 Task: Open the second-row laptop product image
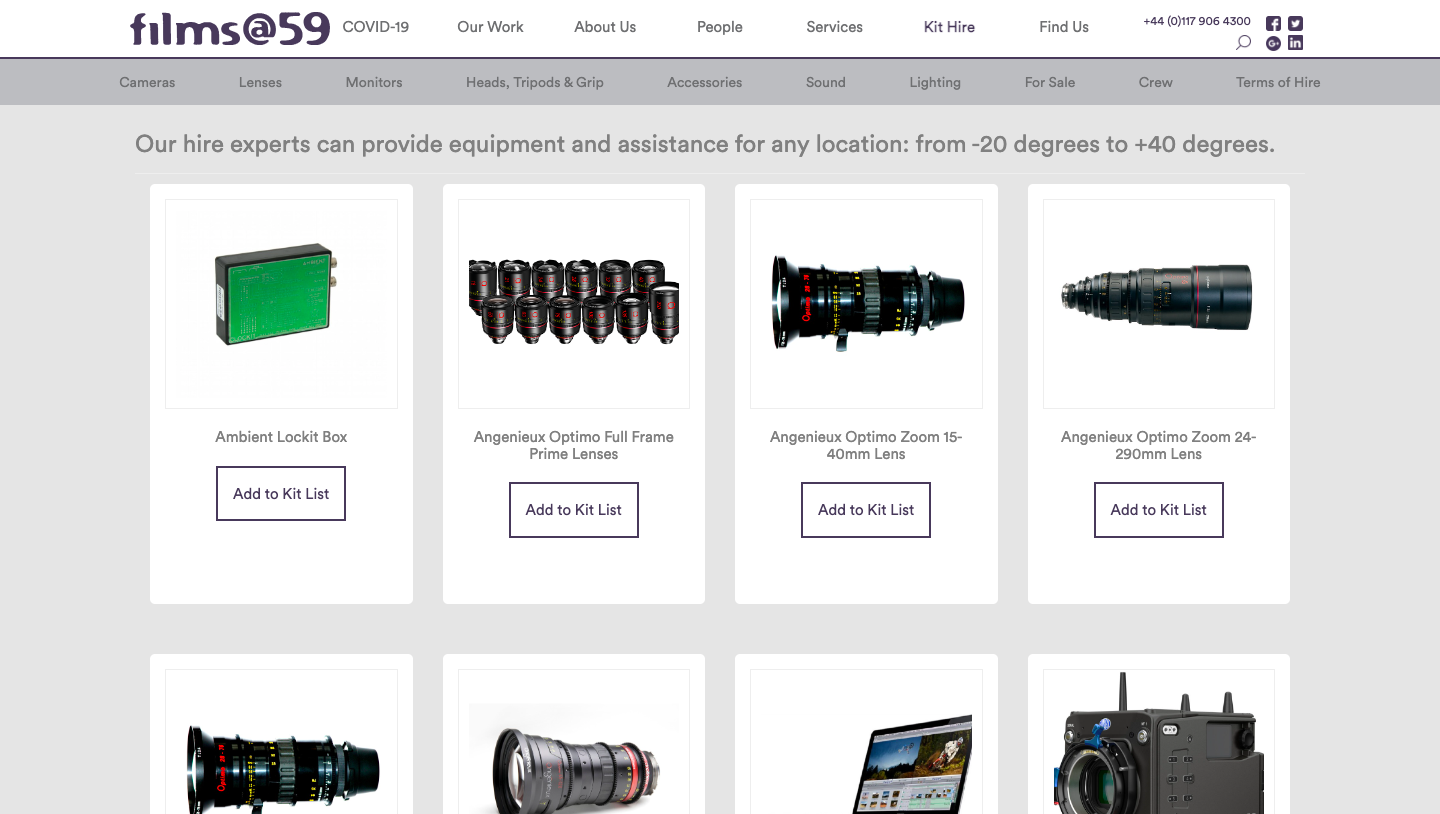866,742
